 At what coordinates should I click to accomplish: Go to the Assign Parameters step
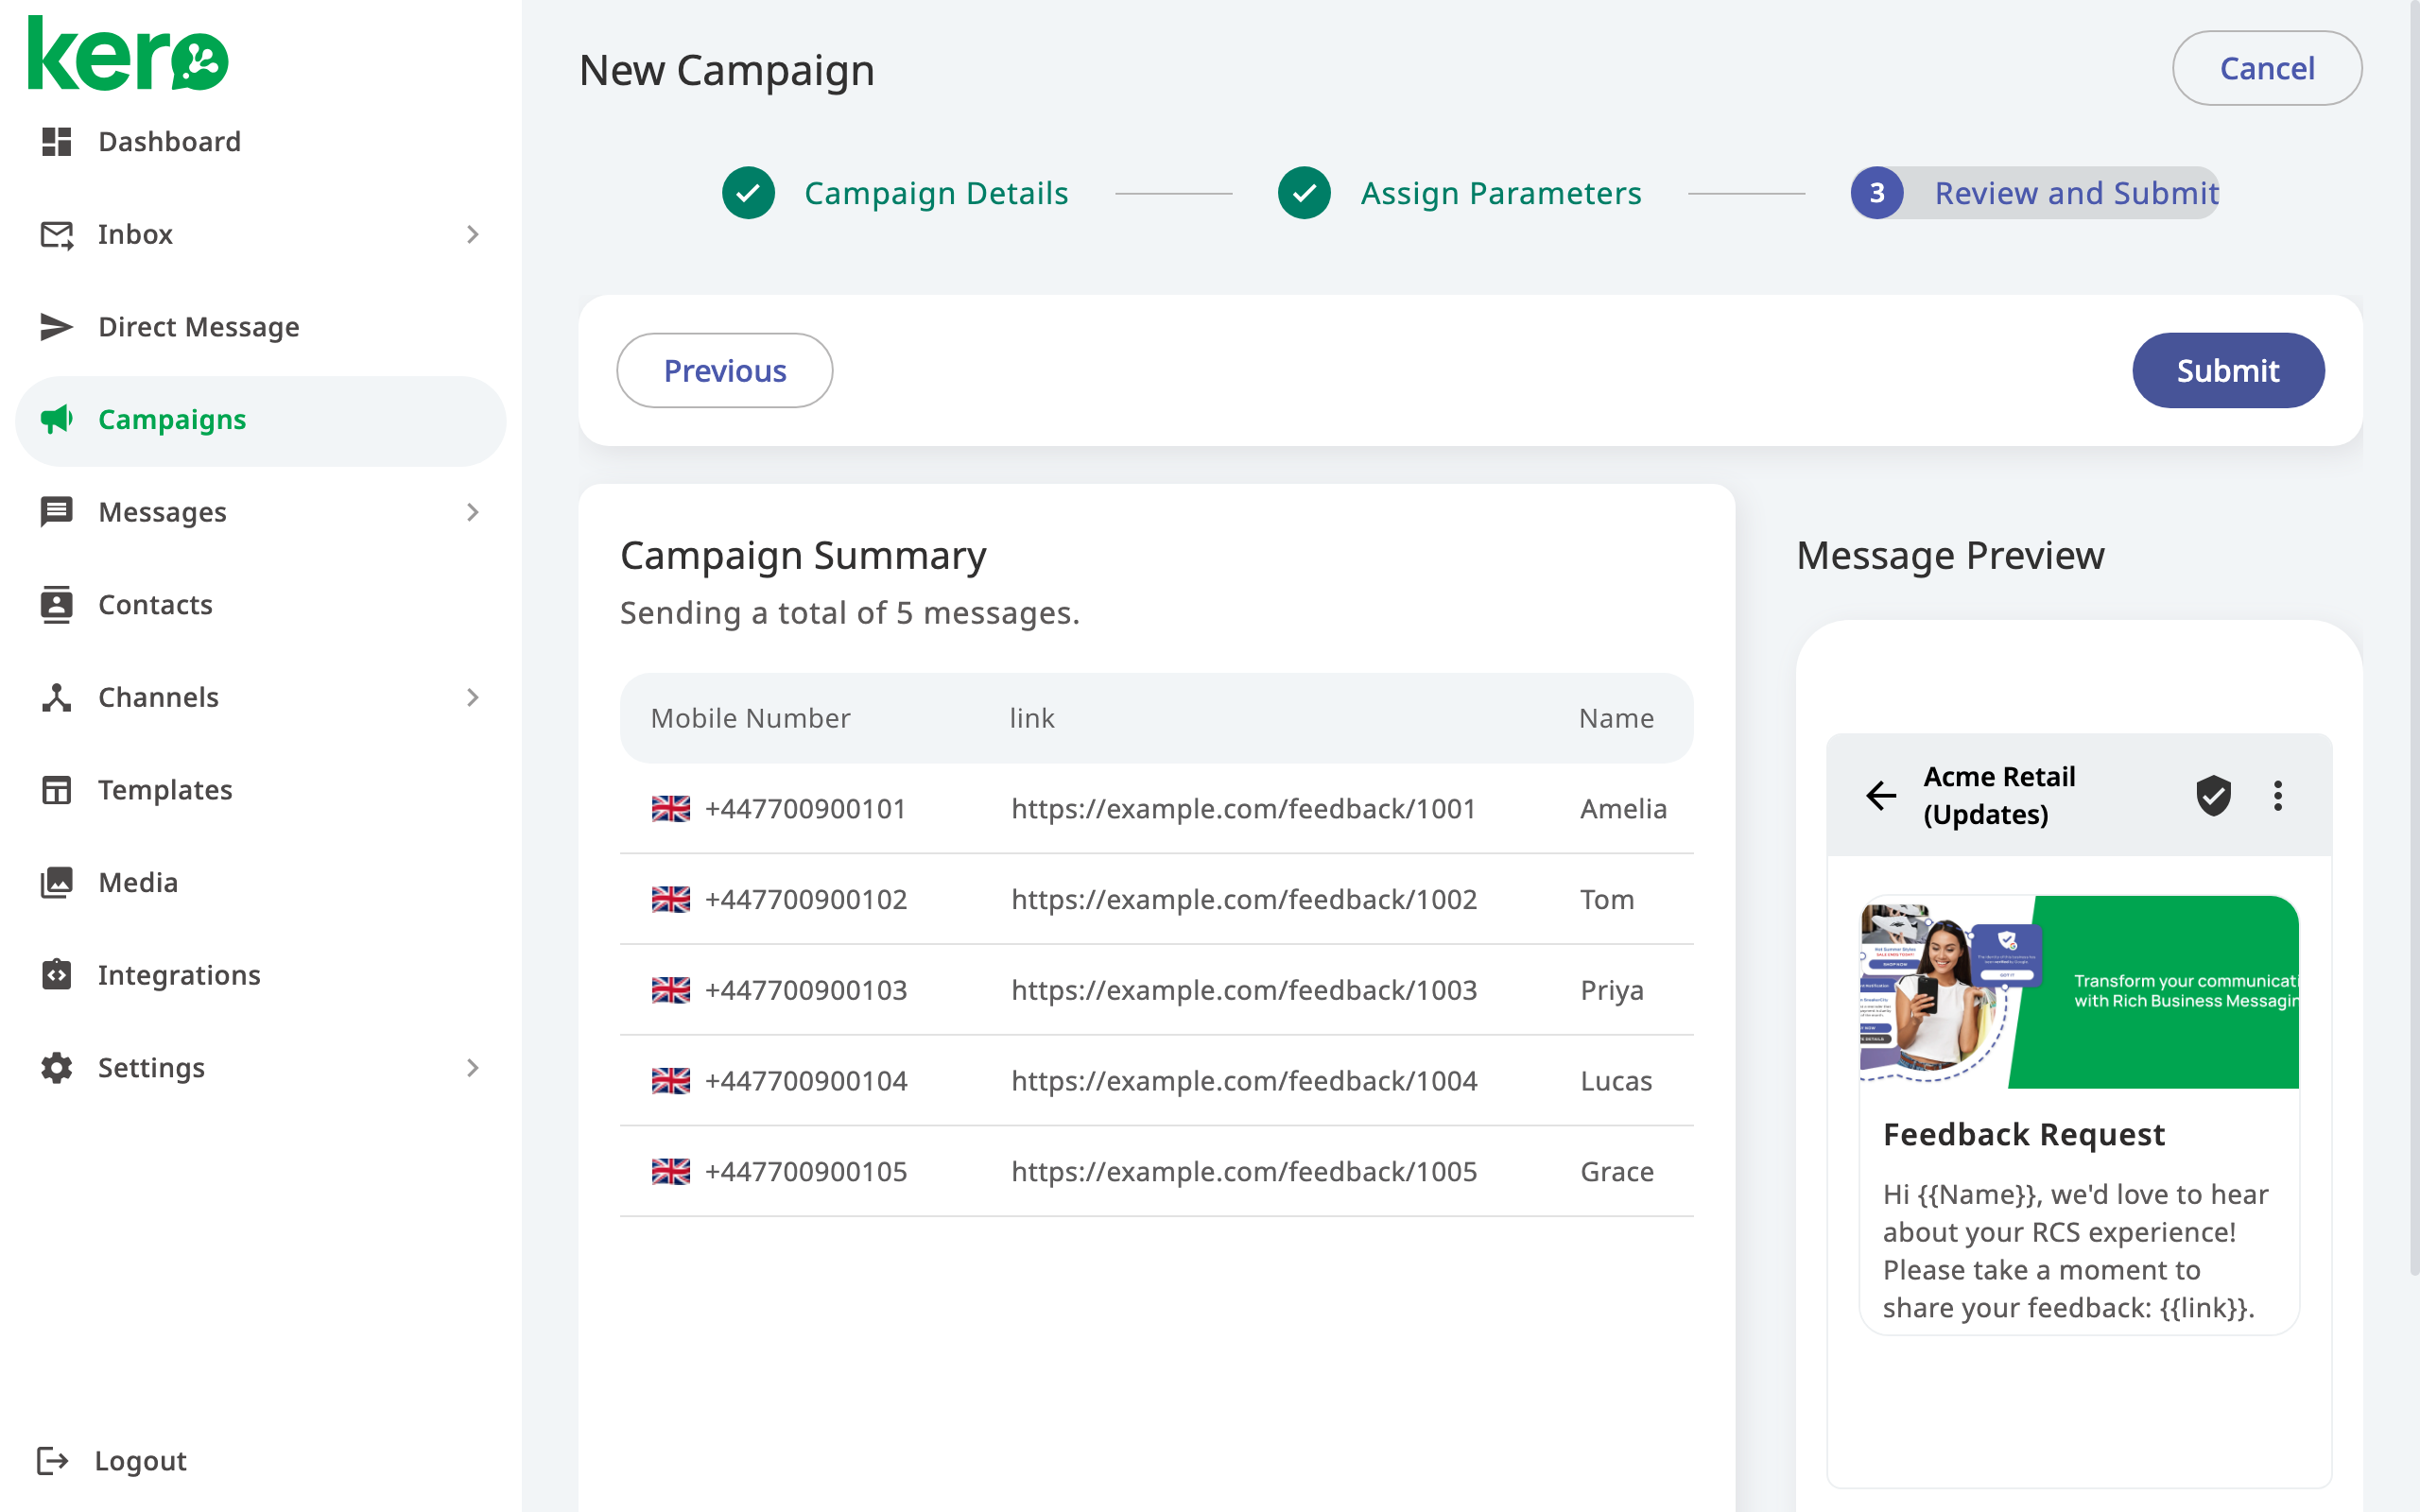(1460, 193)
